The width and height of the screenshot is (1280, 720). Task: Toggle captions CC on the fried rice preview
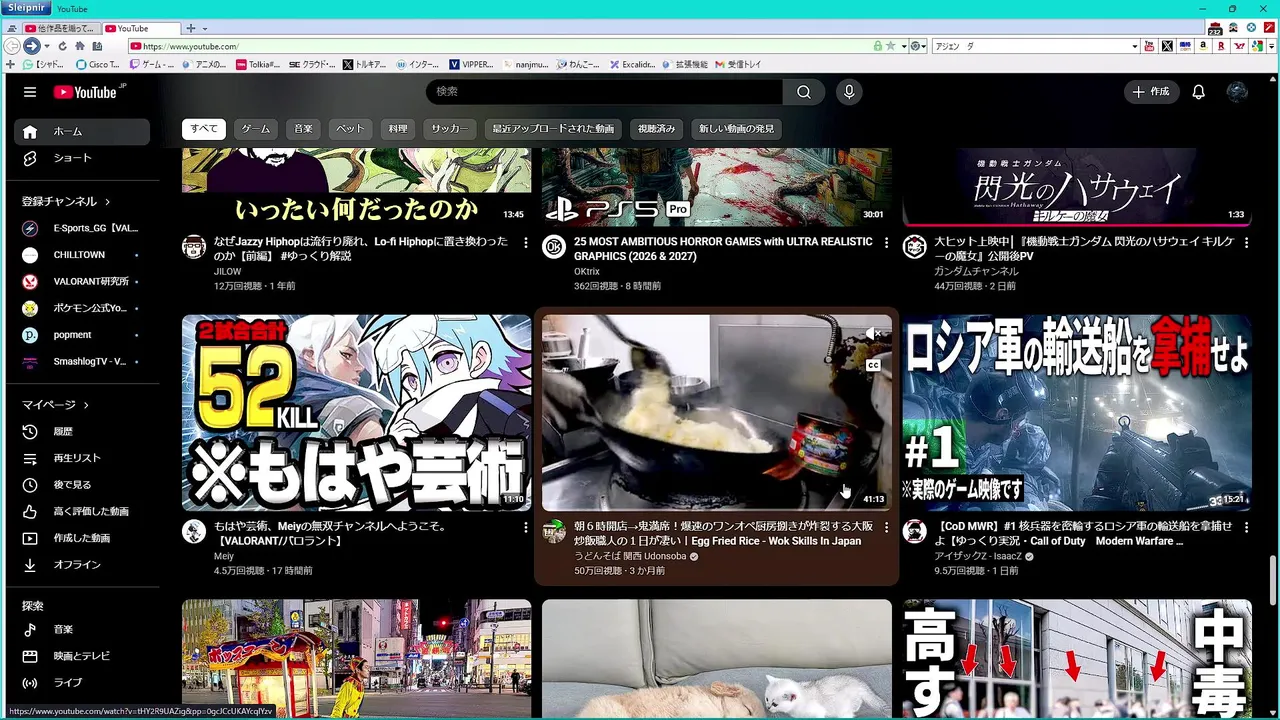pos(873,365)
